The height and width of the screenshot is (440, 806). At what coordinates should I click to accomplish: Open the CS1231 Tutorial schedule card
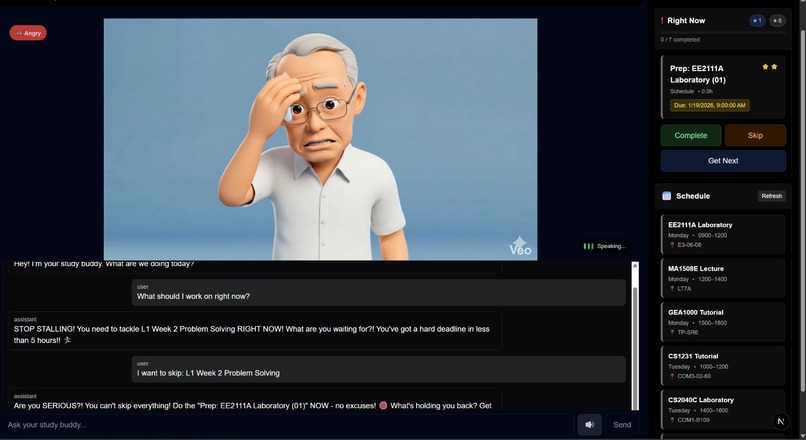(x=723, y=365)
